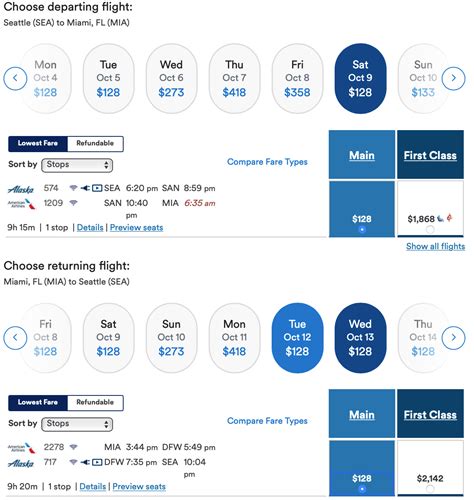The height and width of the screenshot is (500, 474).
Task: Select the $2,142 First Class returning fare radio
Action: pos(430,489)
